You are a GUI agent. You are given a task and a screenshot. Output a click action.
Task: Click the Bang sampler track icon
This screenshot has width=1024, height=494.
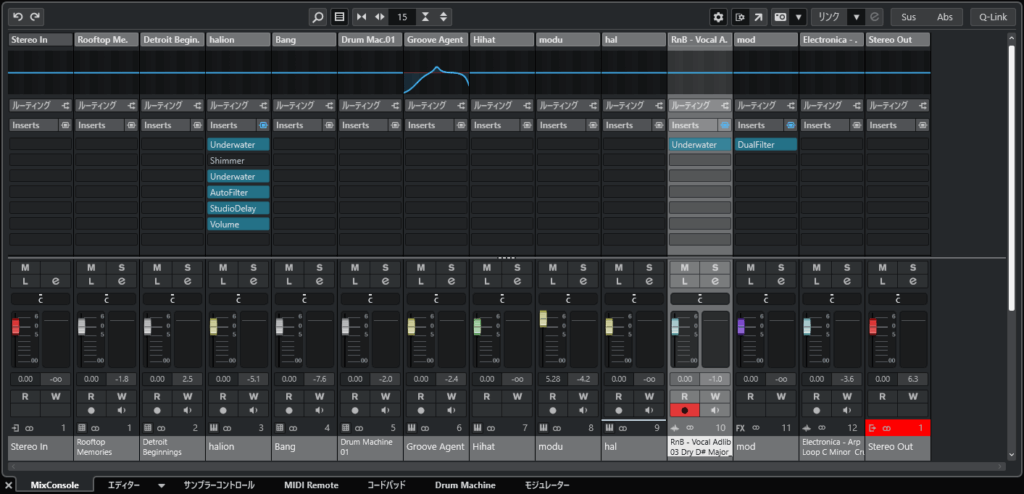click(280, 428)
